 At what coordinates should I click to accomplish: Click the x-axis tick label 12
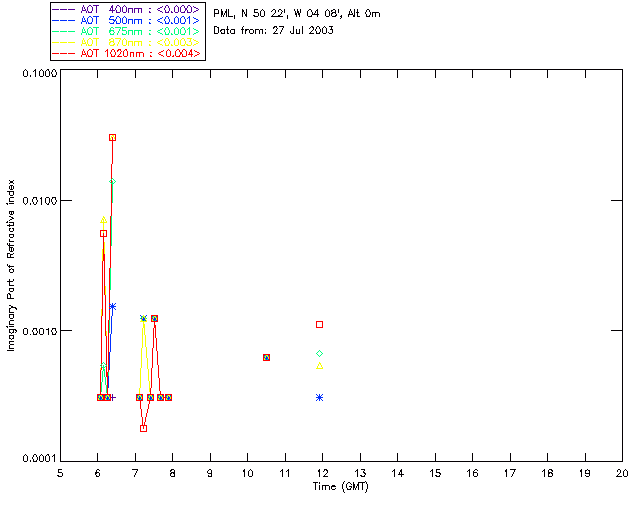[322, 474]
